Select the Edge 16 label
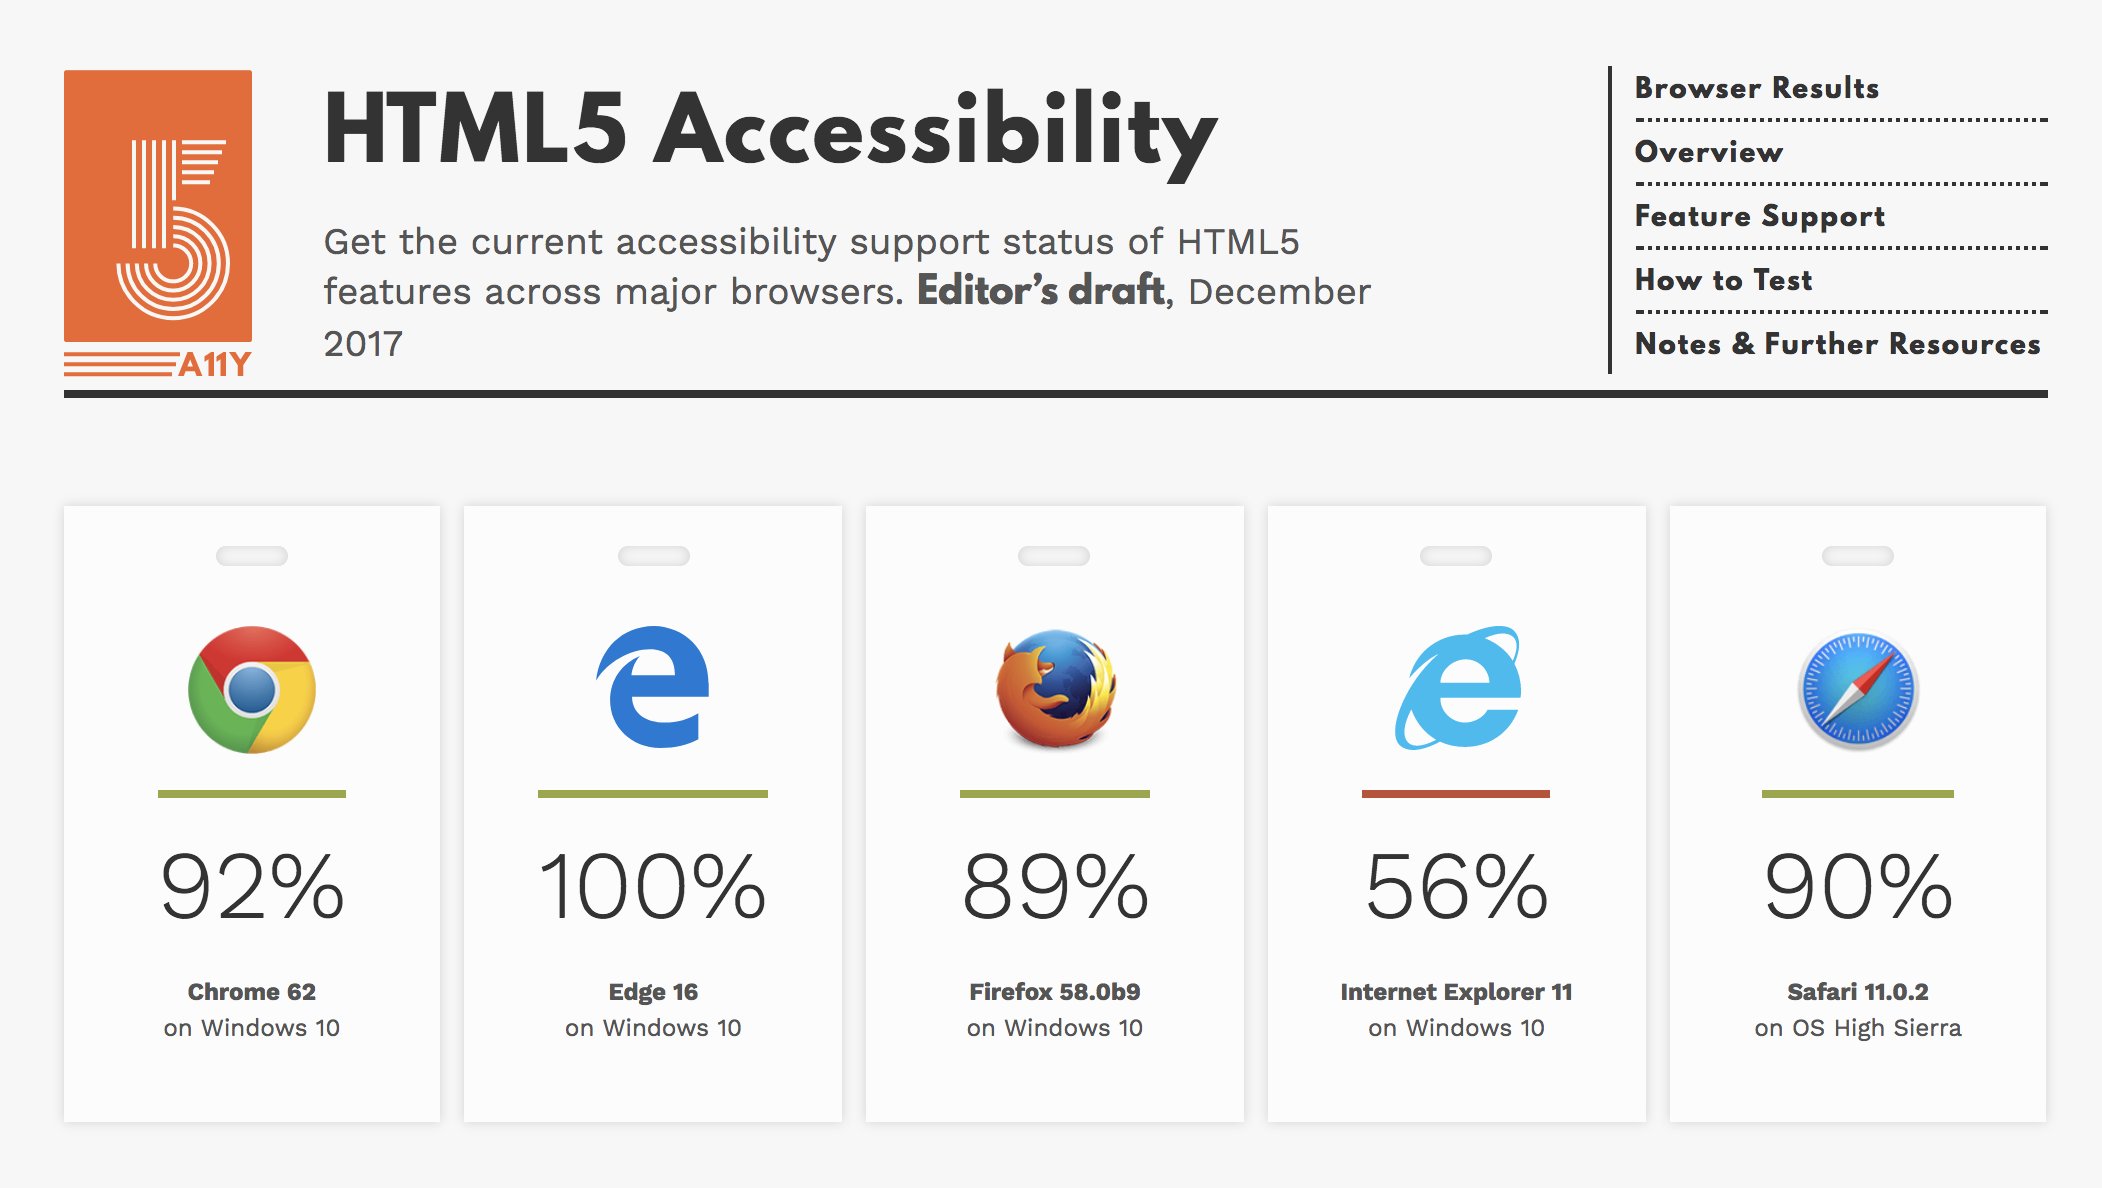 tap(653, 992)
